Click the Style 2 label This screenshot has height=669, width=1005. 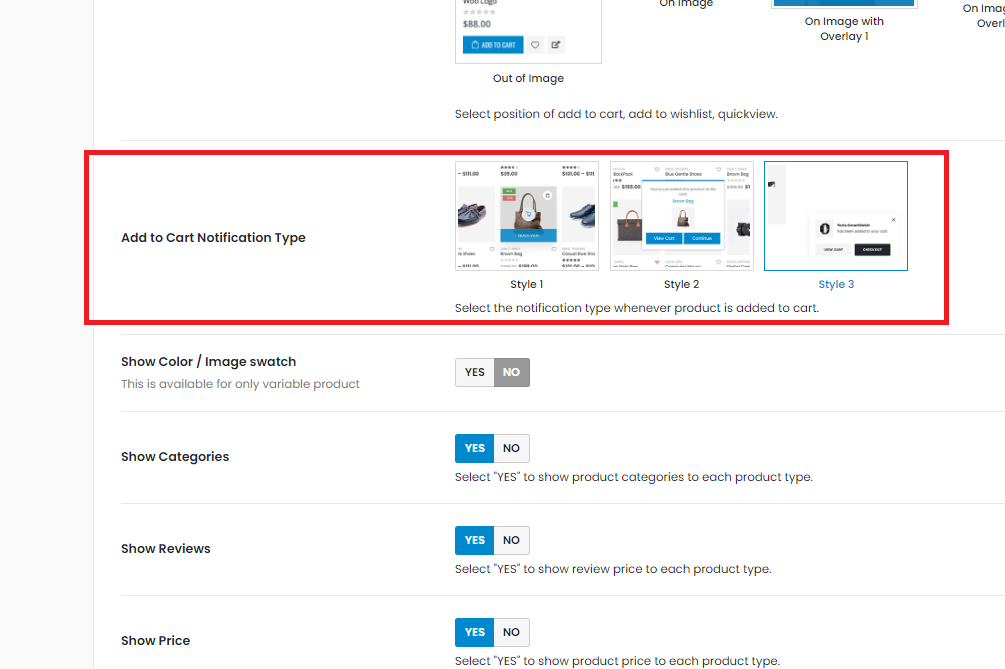click(x=681, y=285)
